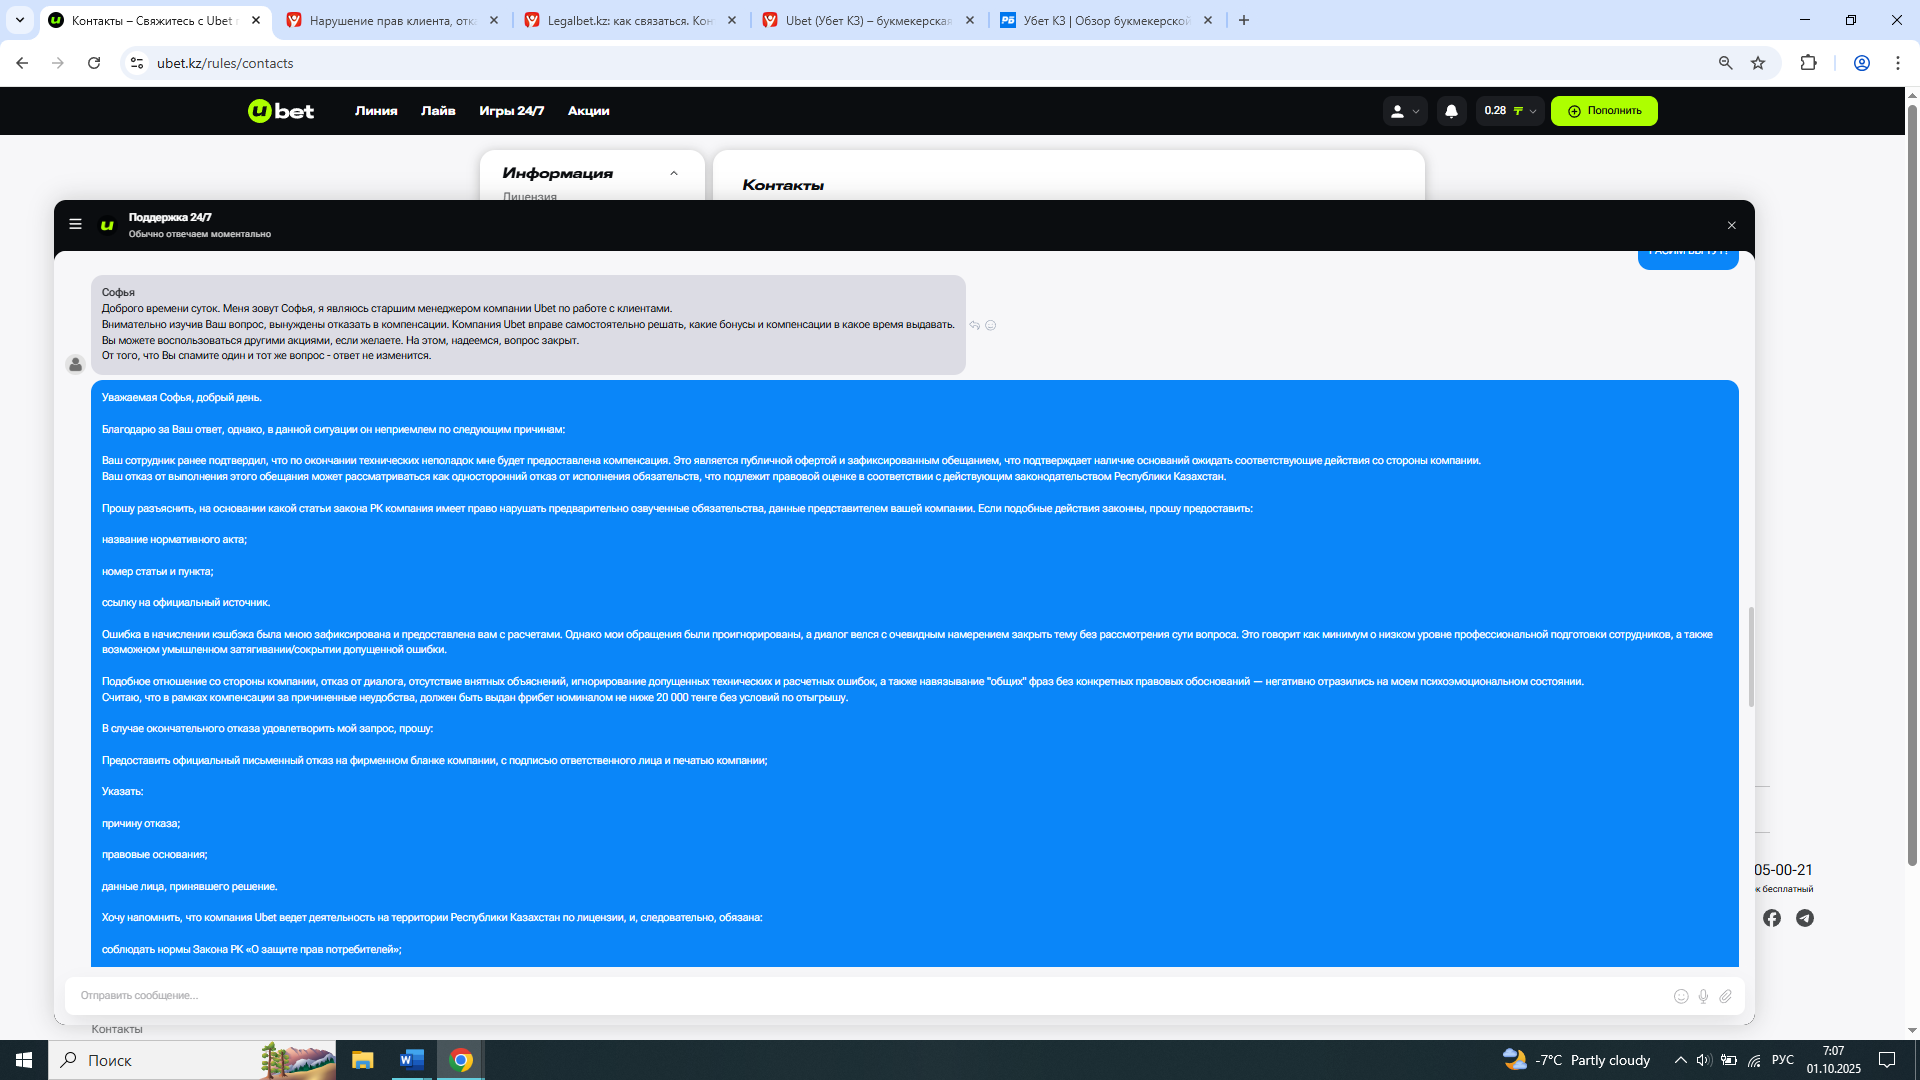
Task: Open the Telegram contact icon
Action: click(x=1804, y=918)
